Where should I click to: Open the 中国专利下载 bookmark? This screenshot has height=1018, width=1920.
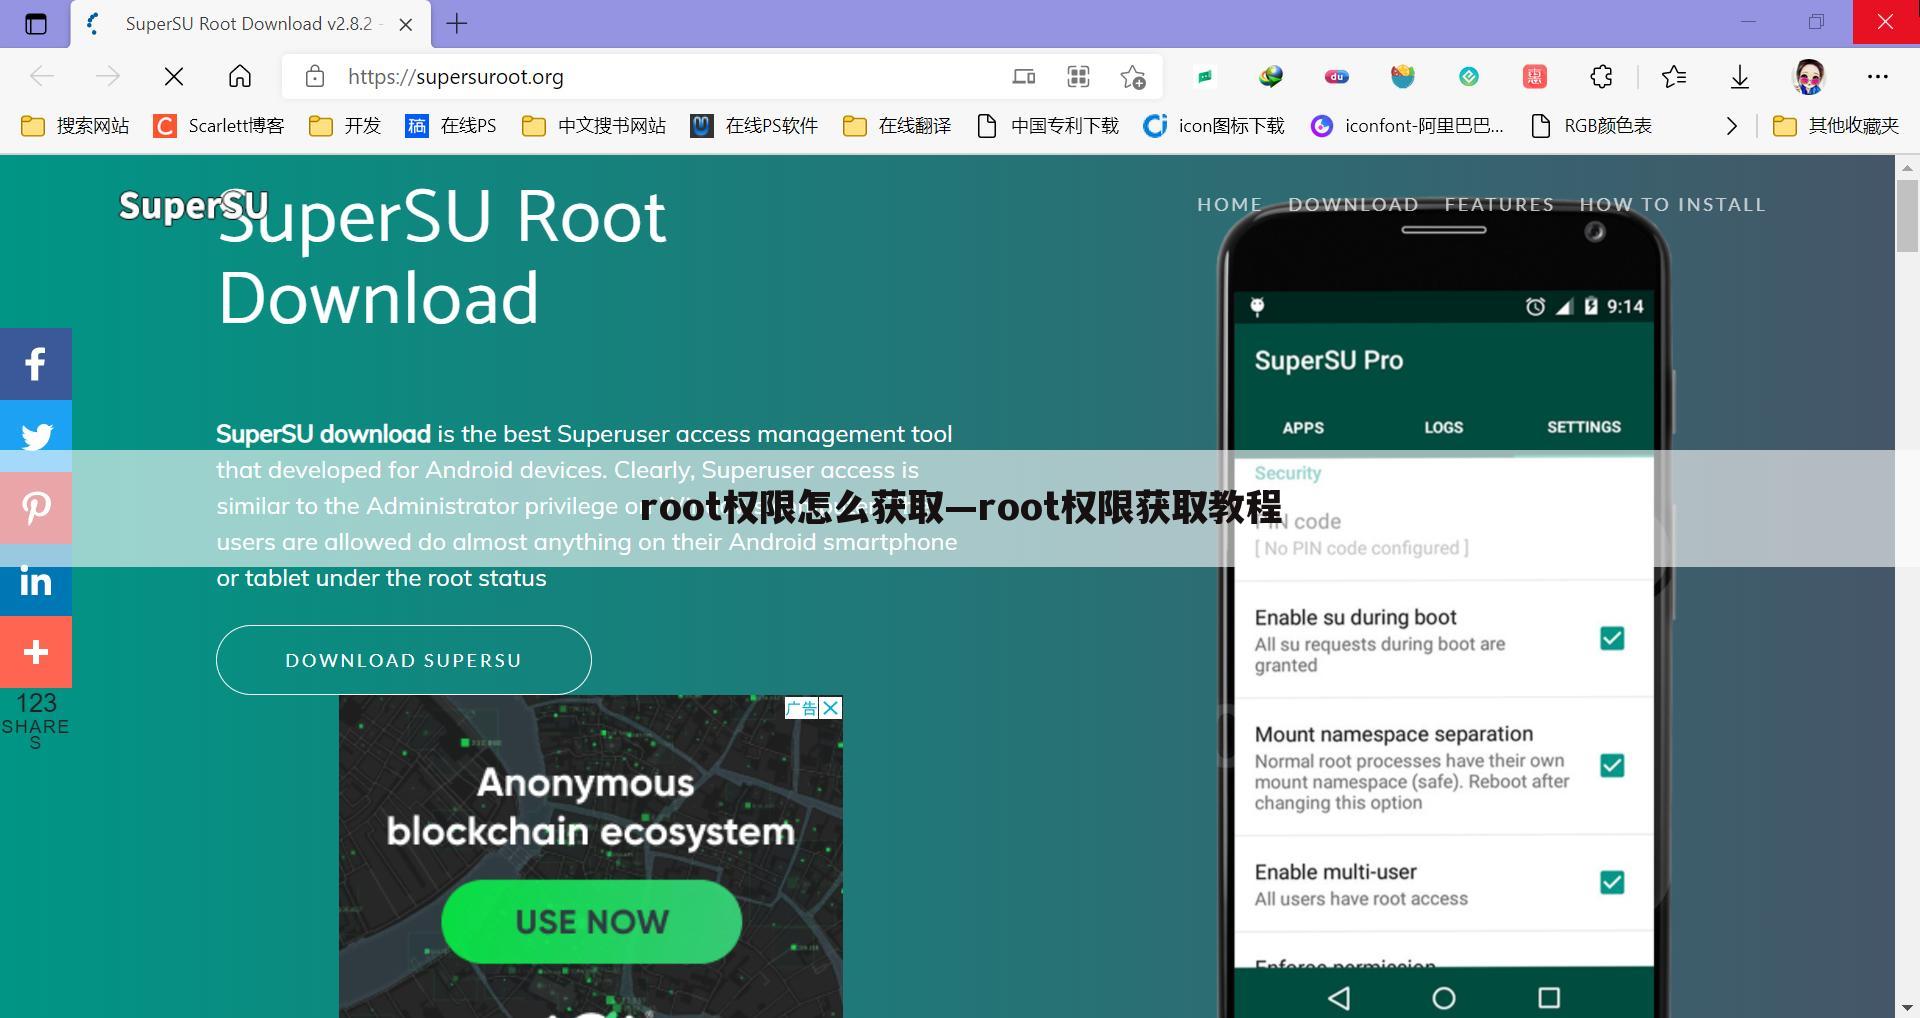pos(1048,125)
